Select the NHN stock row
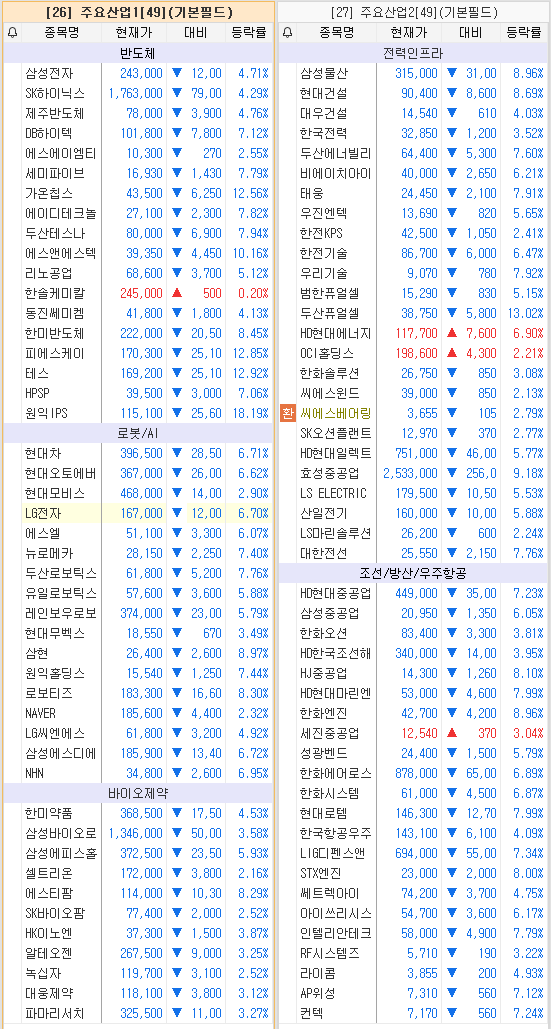 138,774
